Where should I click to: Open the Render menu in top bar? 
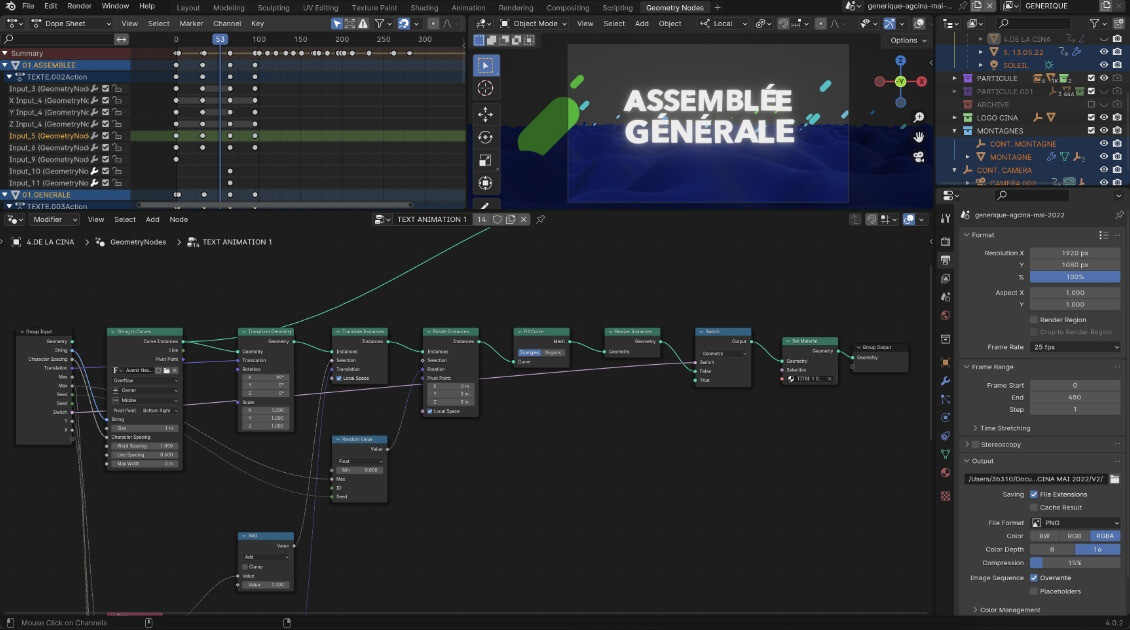pos(79,6)
